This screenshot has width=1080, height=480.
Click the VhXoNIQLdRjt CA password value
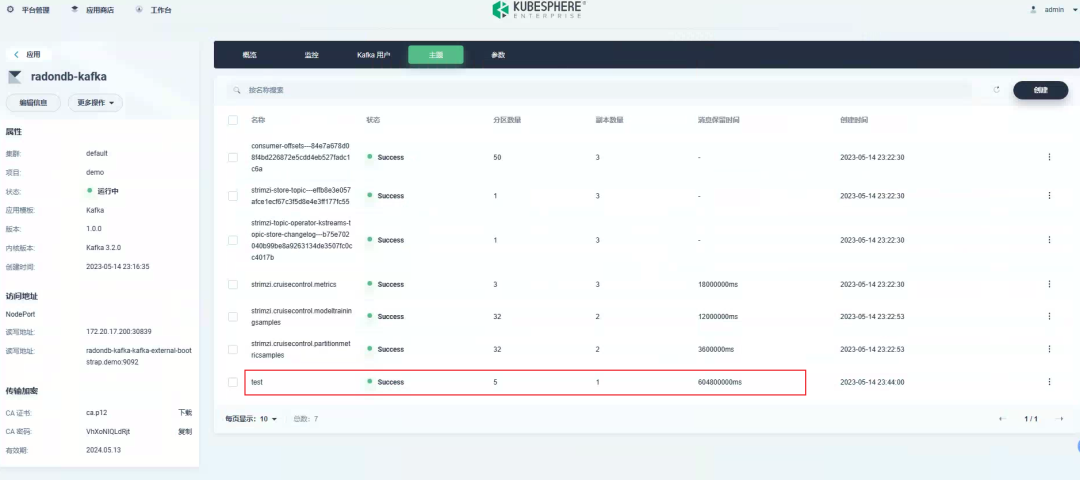[108, 432]
